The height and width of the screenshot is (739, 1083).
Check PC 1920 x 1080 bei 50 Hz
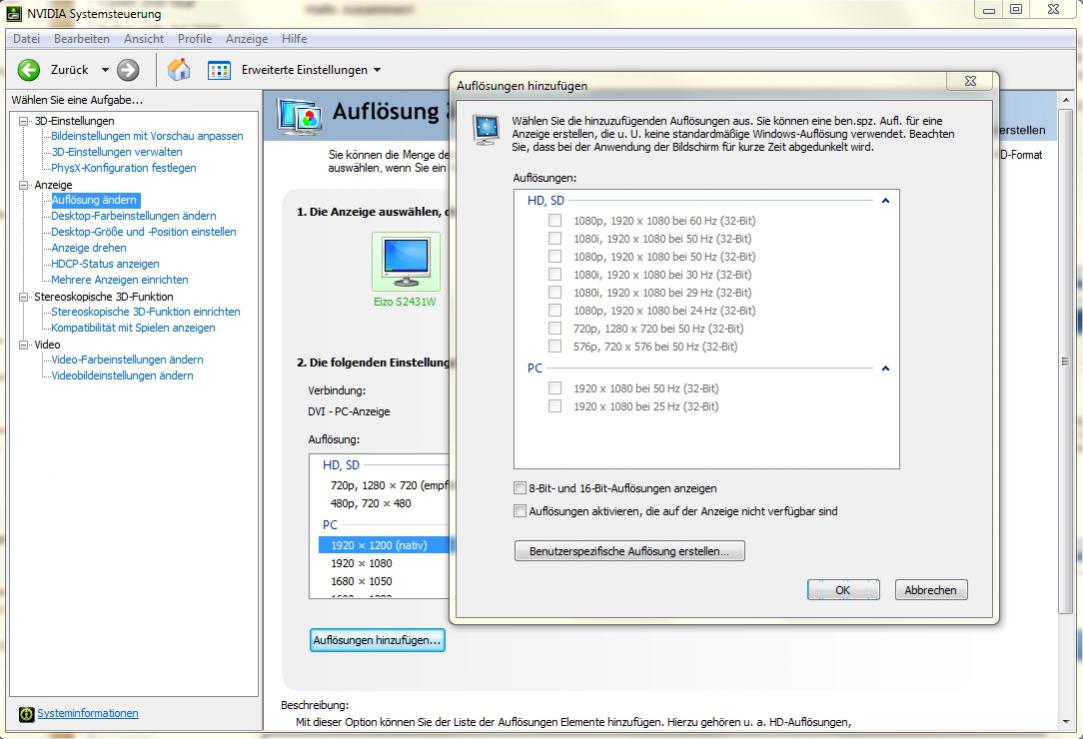[x=555, y=388]
